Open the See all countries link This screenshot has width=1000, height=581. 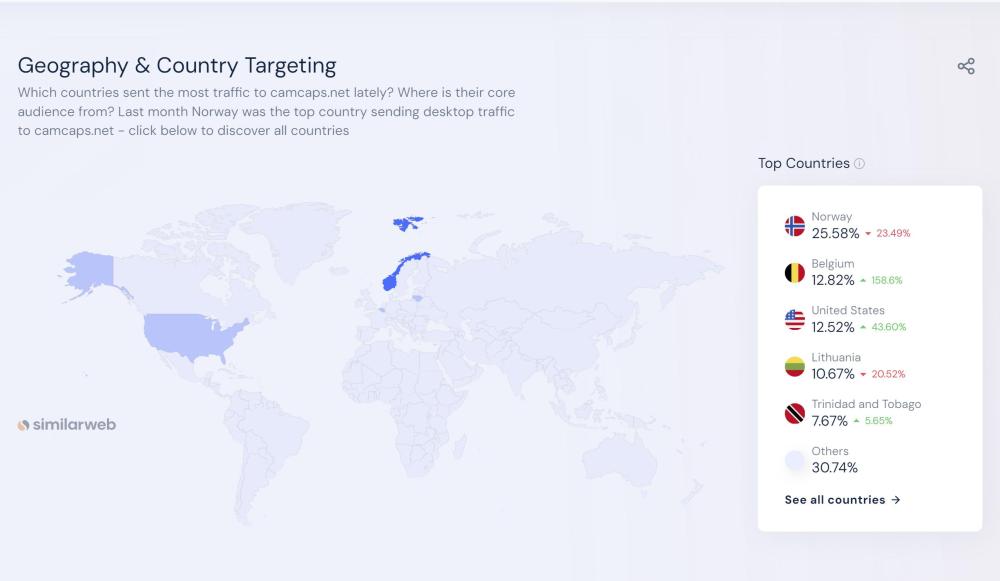point(842,500)
